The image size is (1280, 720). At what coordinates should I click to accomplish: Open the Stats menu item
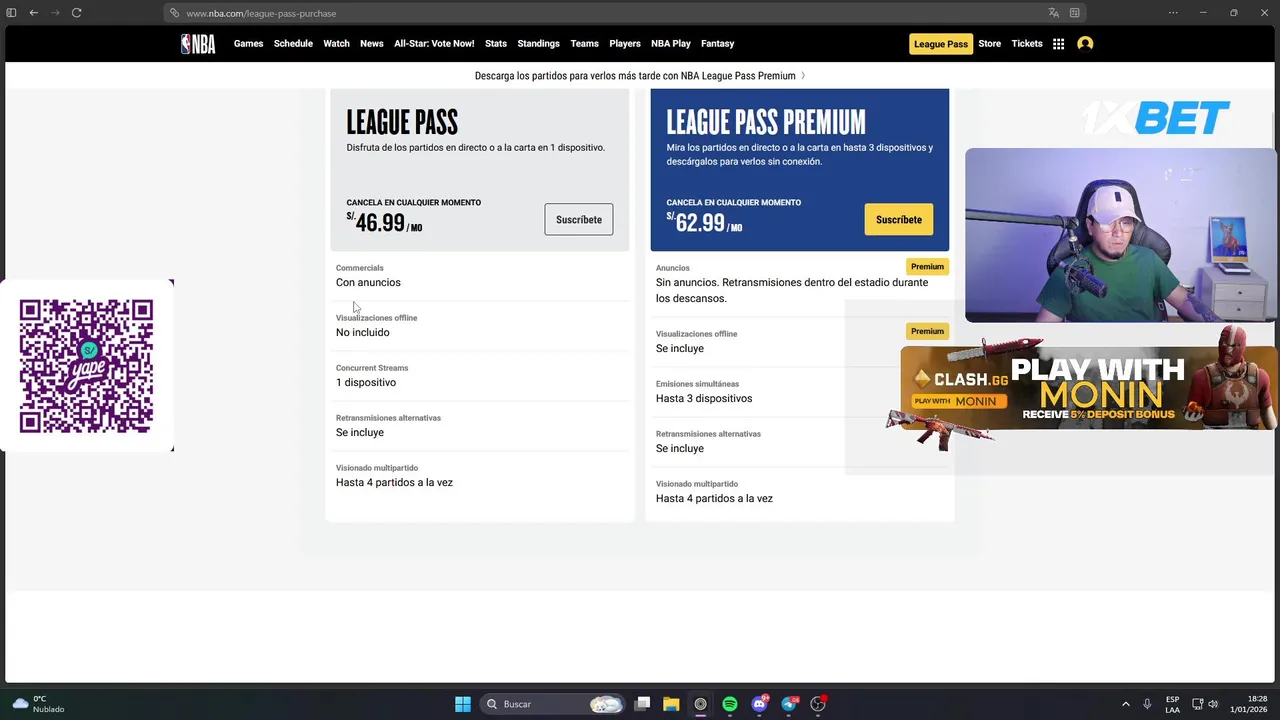tap(496, 44)
